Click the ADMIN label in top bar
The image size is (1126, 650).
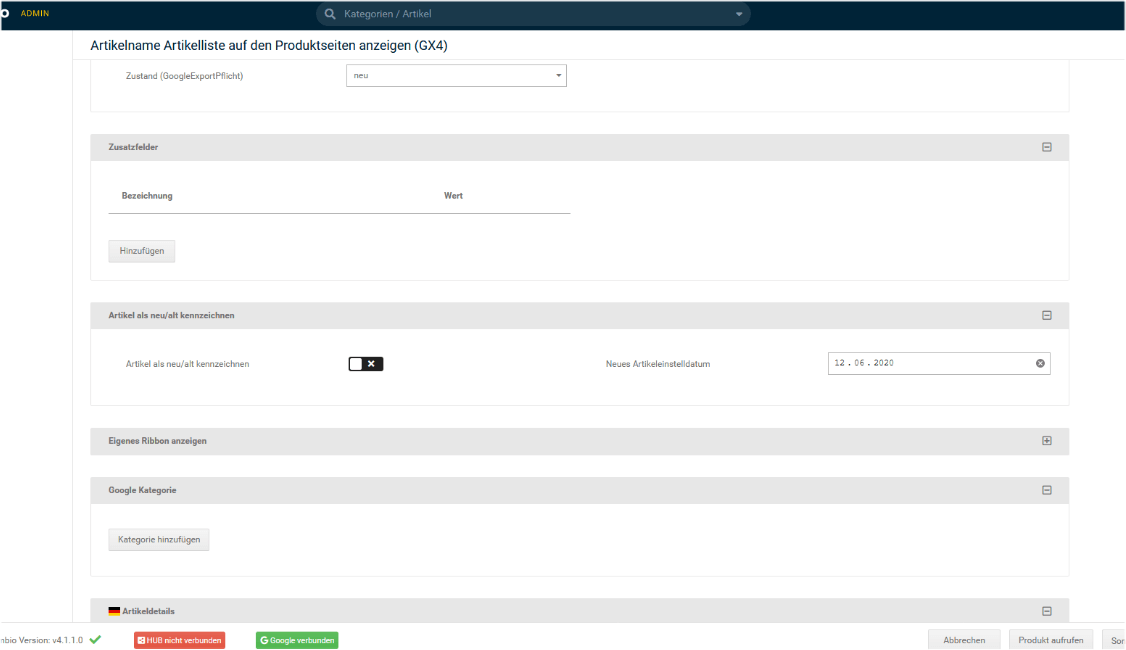pos(35,13)
